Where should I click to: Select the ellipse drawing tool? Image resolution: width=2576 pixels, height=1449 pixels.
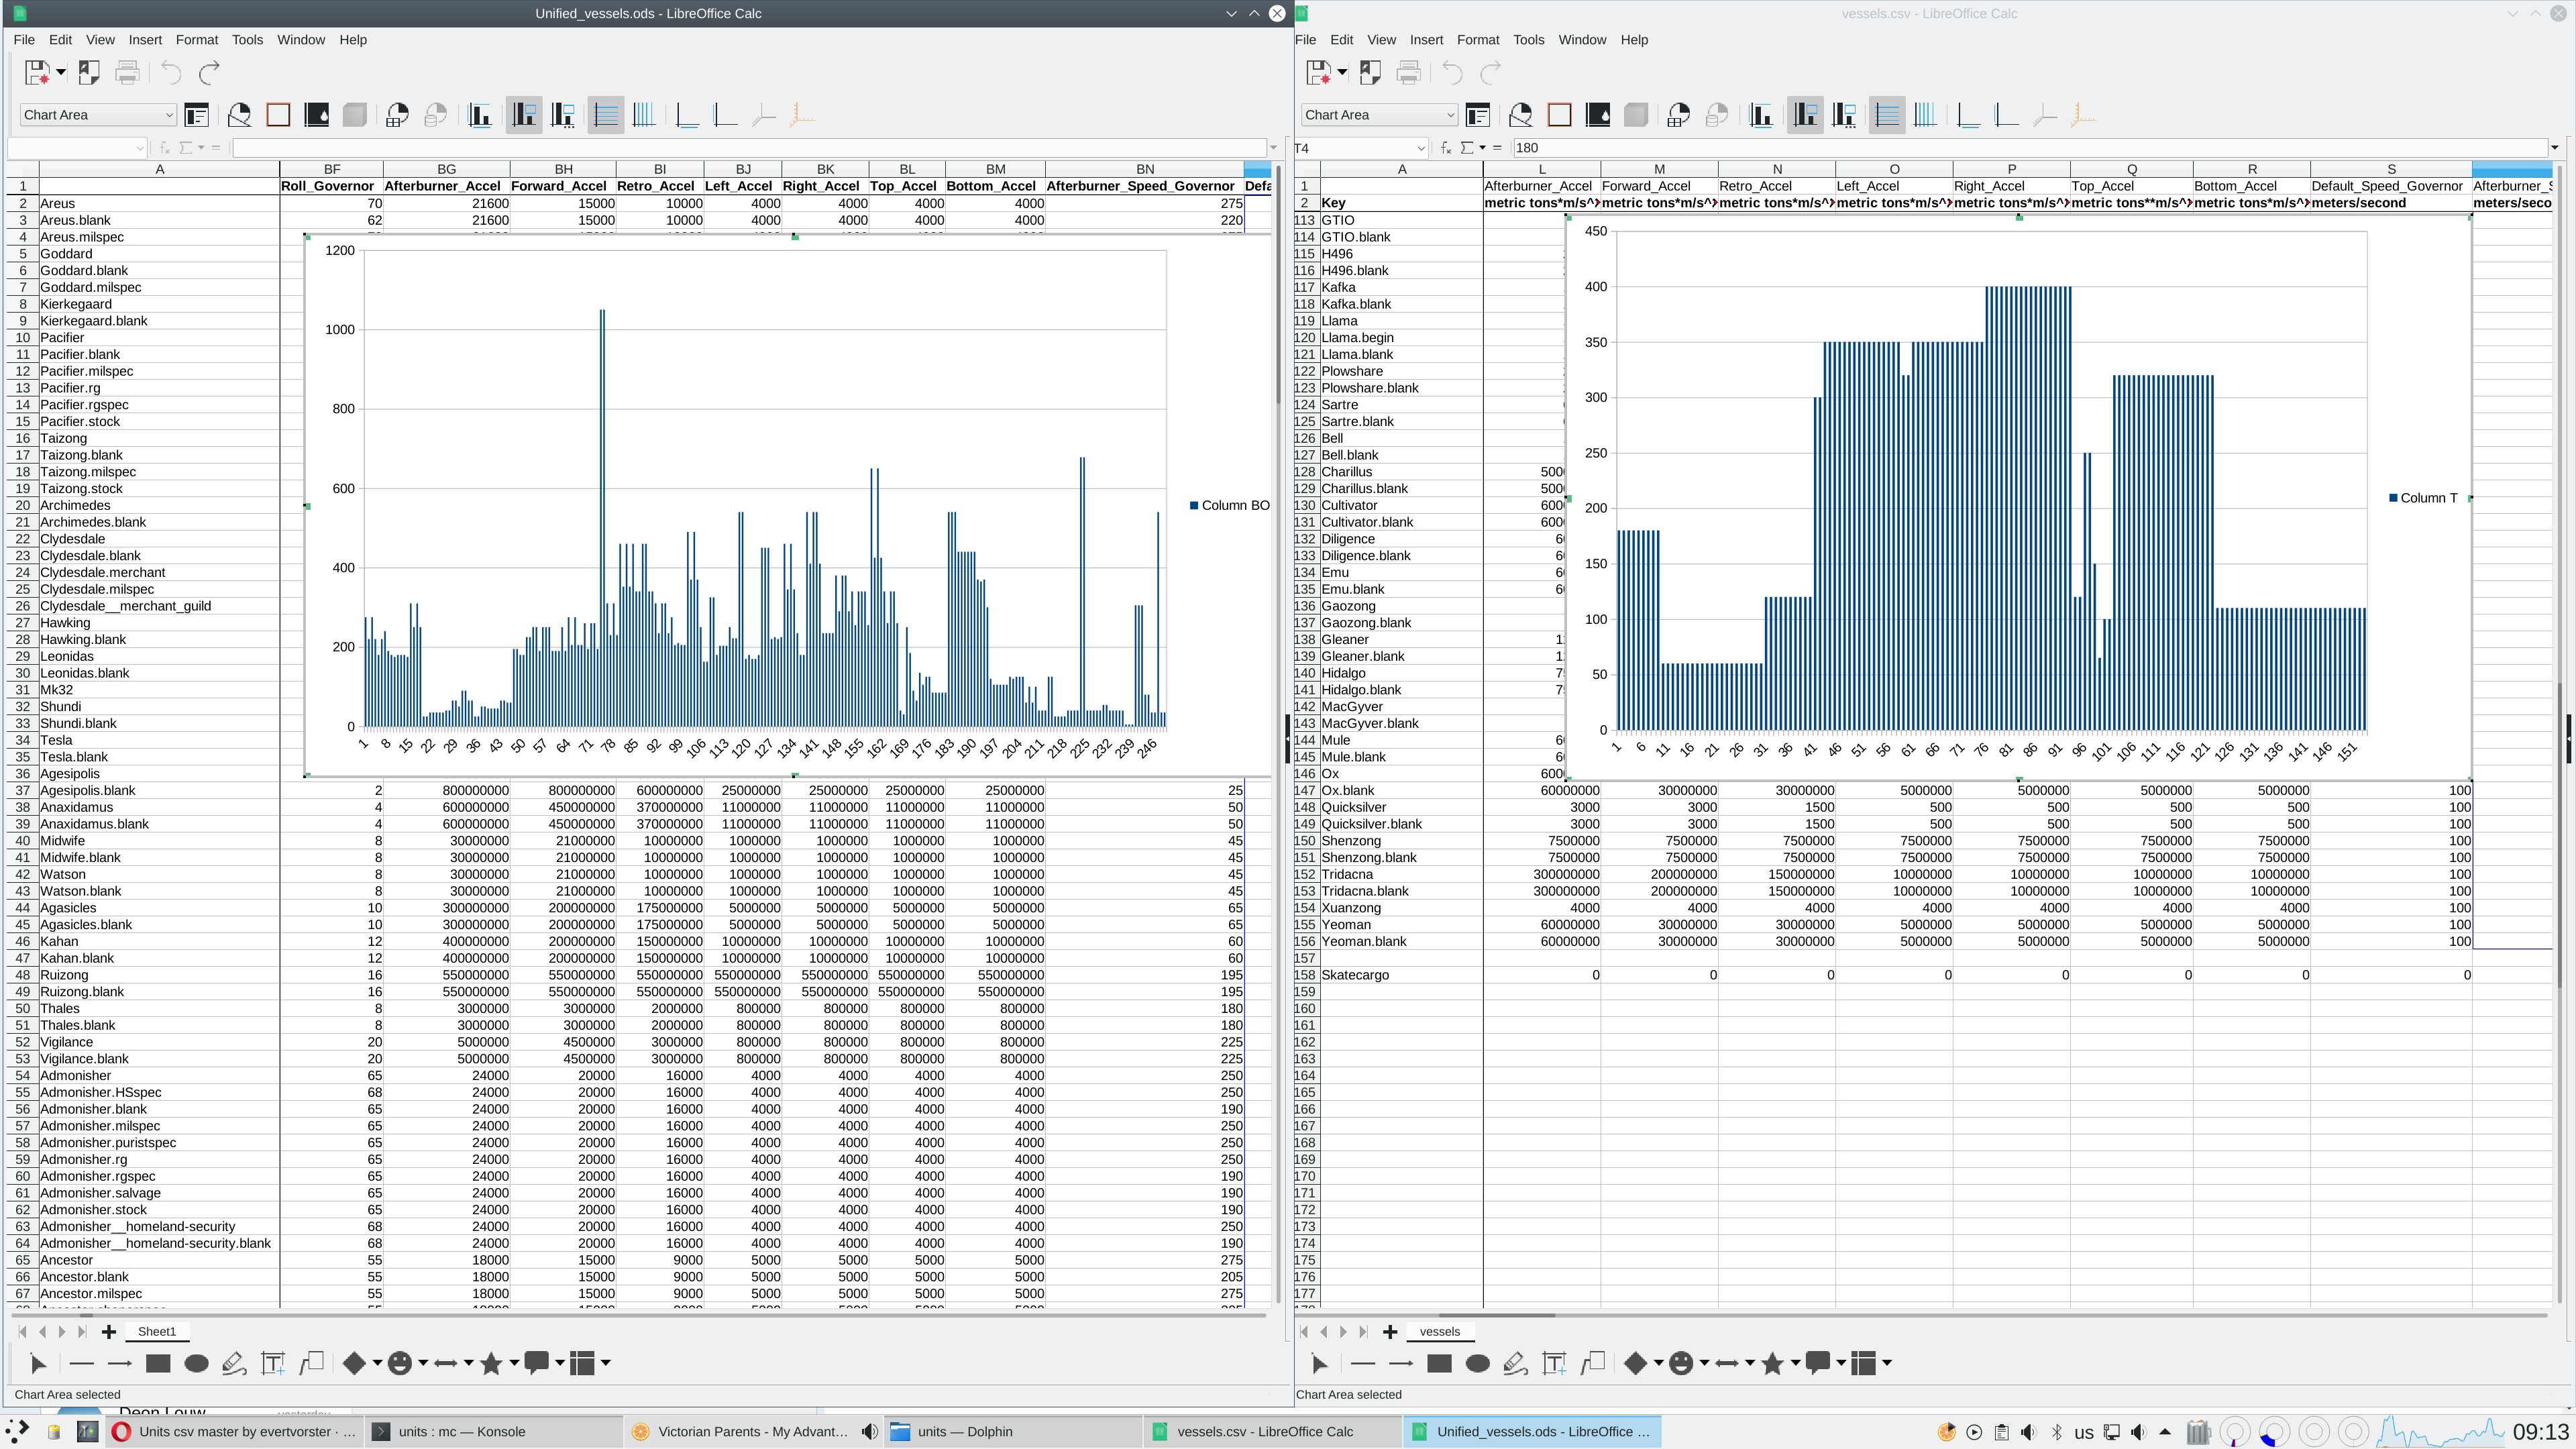point(197,1363)
